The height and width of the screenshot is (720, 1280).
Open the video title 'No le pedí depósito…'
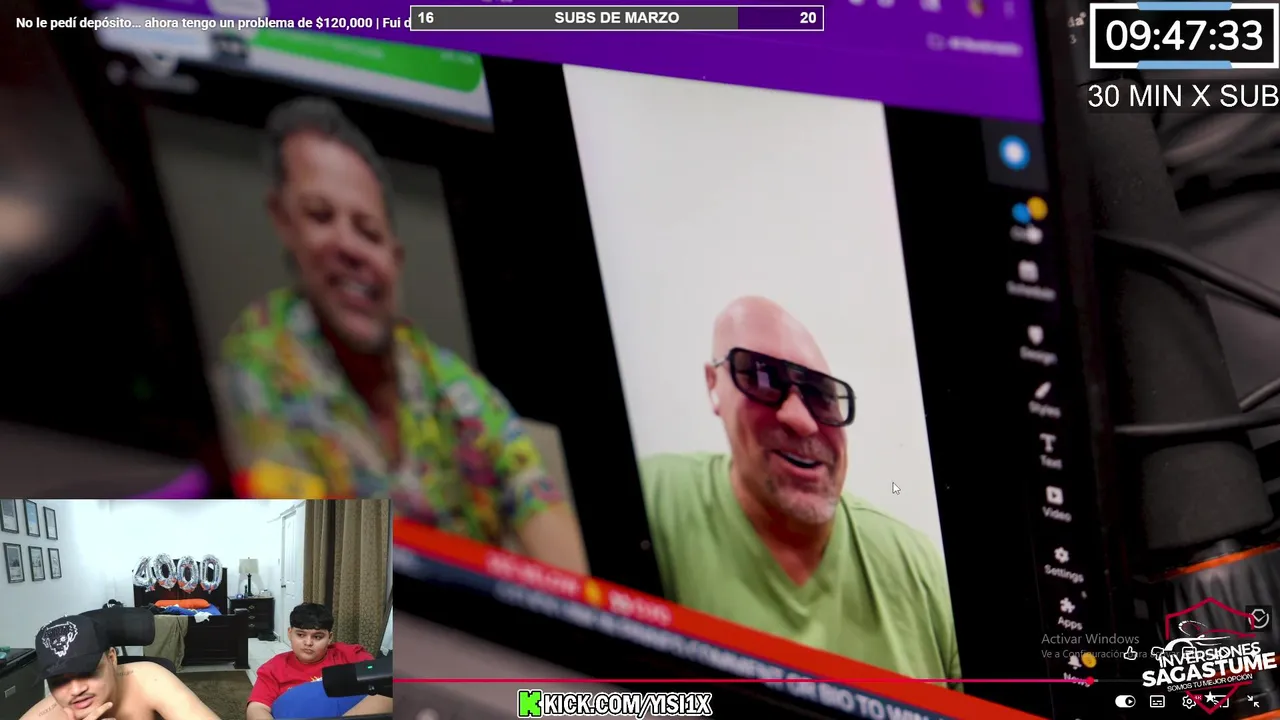[x=213, y=23]
